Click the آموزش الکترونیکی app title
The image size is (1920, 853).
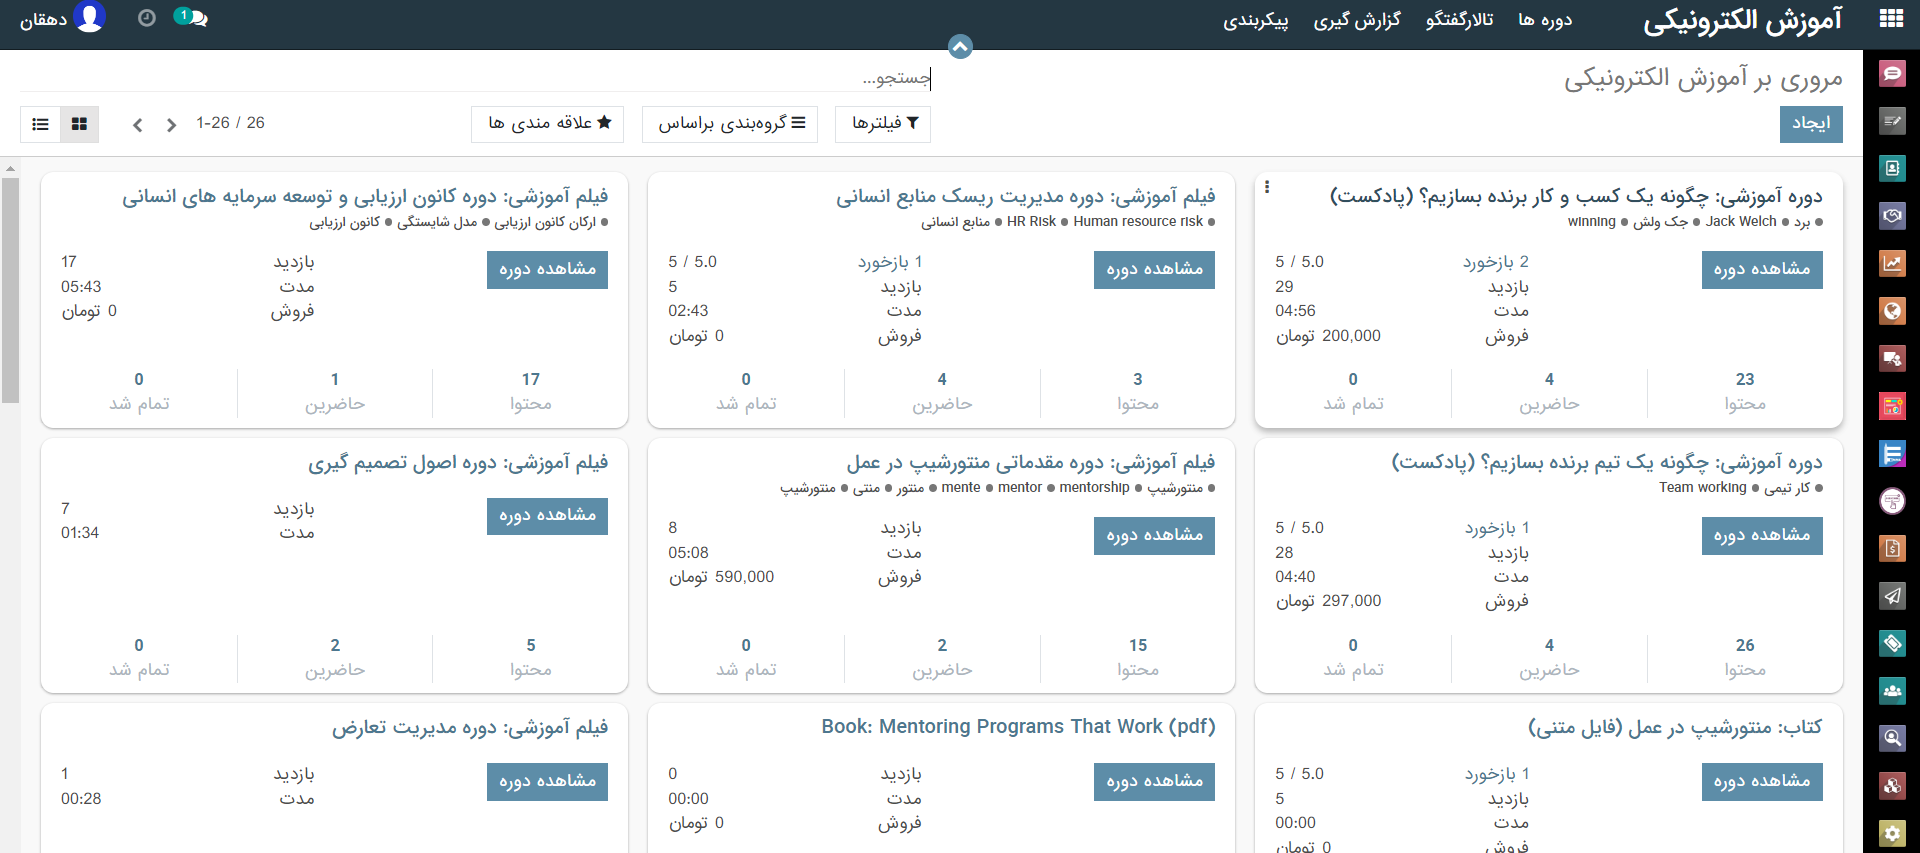1742,21
